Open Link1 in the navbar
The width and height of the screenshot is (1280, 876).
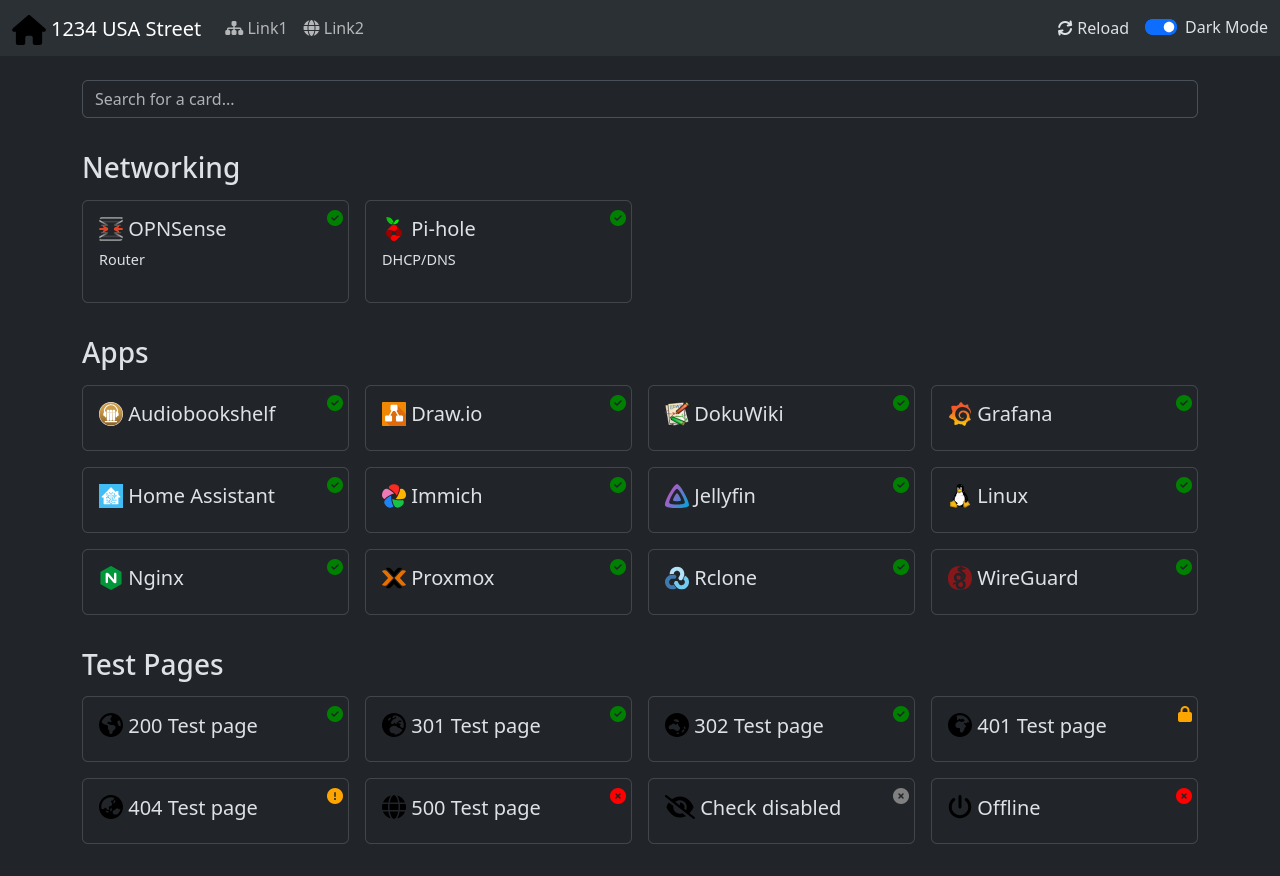(x=256, y=28)
